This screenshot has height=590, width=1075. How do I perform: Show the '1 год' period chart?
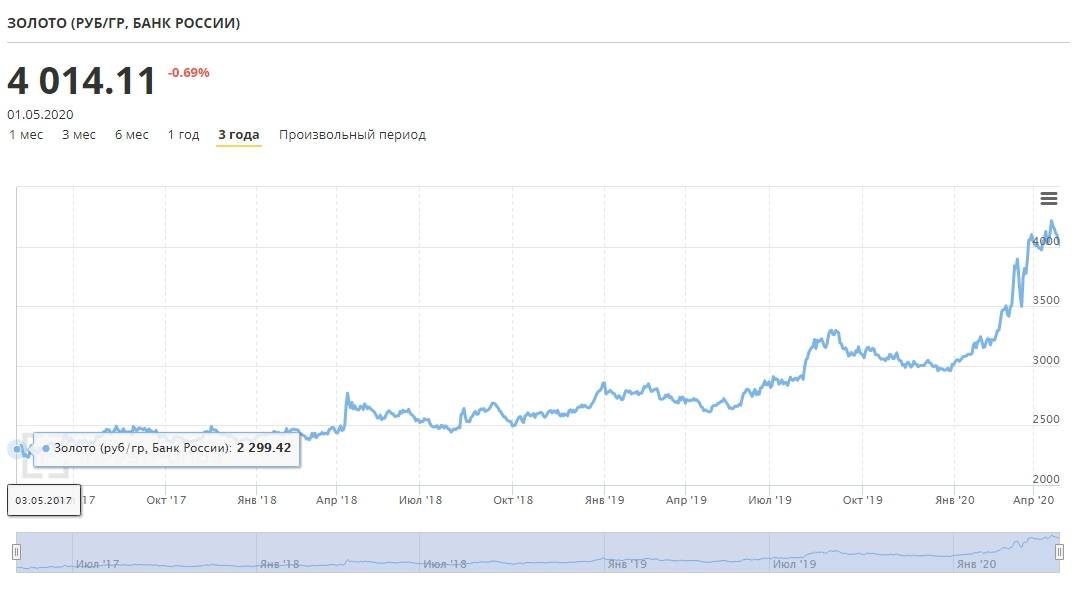[x=183, y=135]
